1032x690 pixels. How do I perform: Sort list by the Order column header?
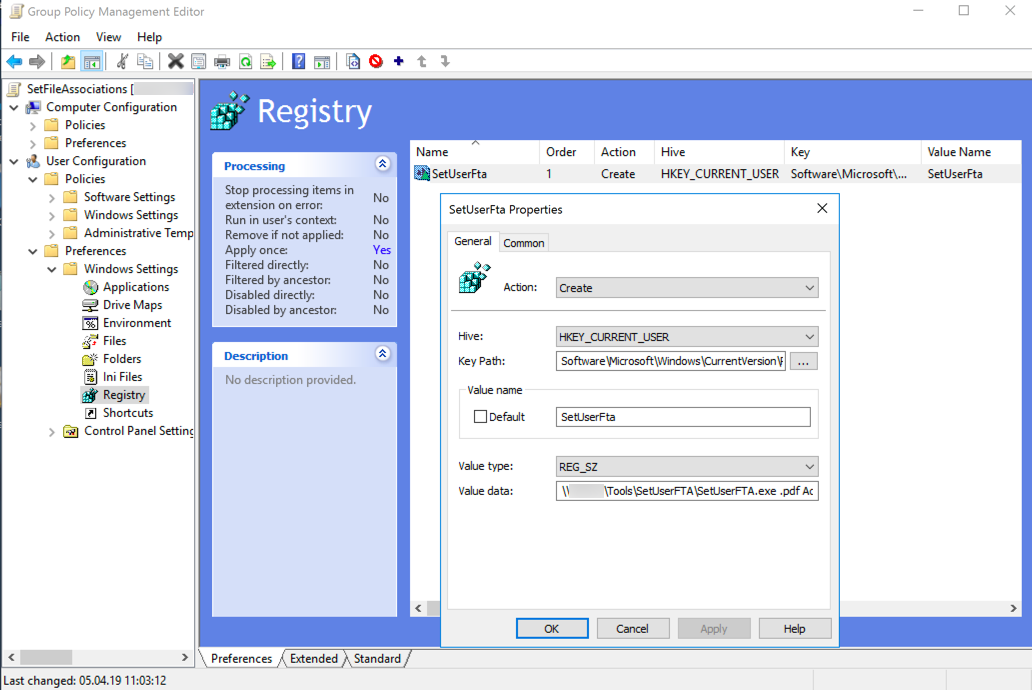click(567, 152)
